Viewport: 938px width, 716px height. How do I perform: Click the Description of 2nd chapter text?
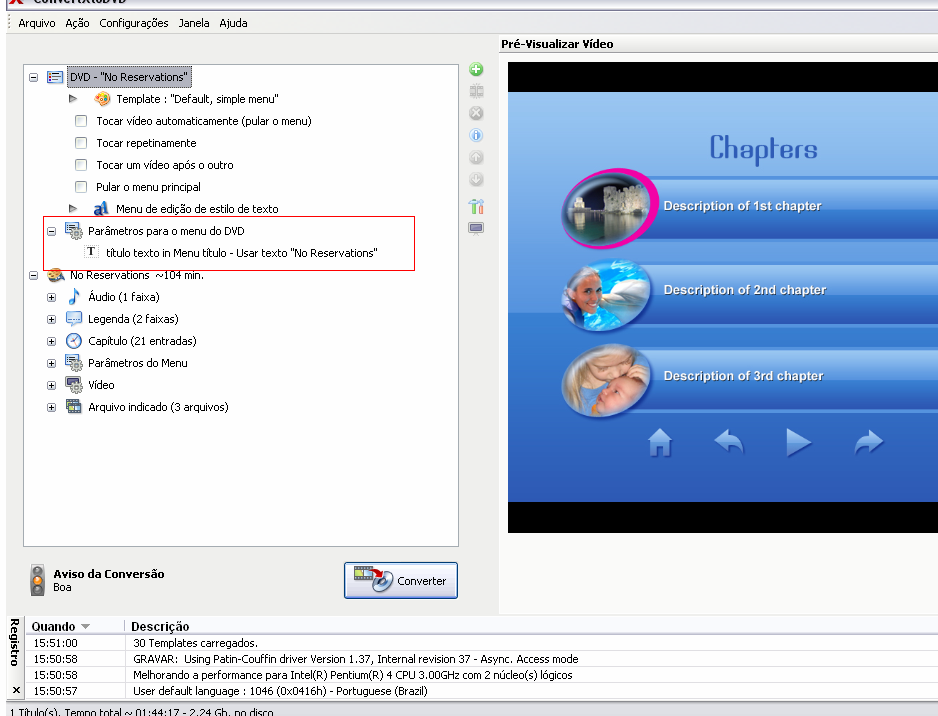pyautogui.click(x=744, y=290)
